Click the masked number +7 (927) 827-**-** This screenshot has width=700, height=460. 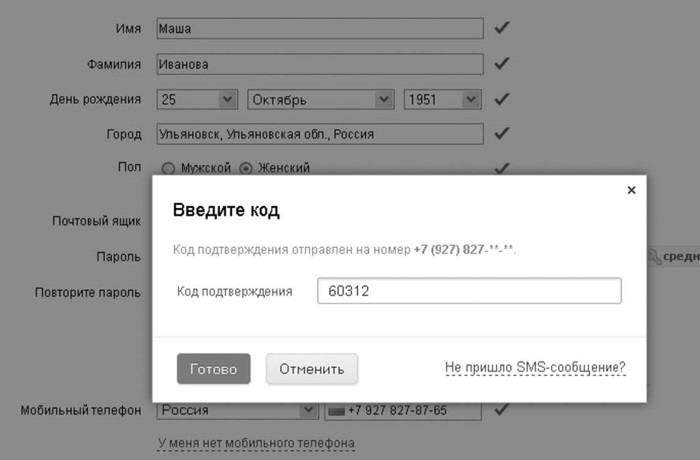[464, 249]
